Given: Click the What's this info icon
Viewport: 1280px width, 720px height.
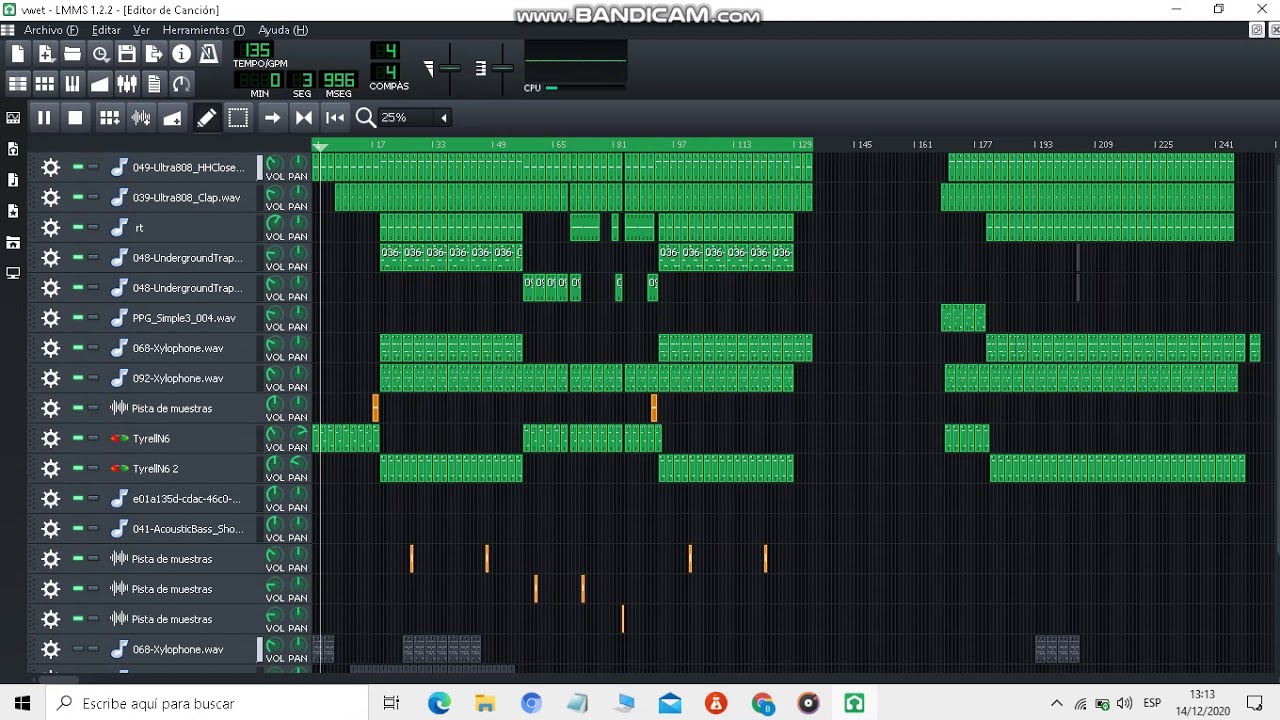Looking at the screenshot, I should coord(181,54).
